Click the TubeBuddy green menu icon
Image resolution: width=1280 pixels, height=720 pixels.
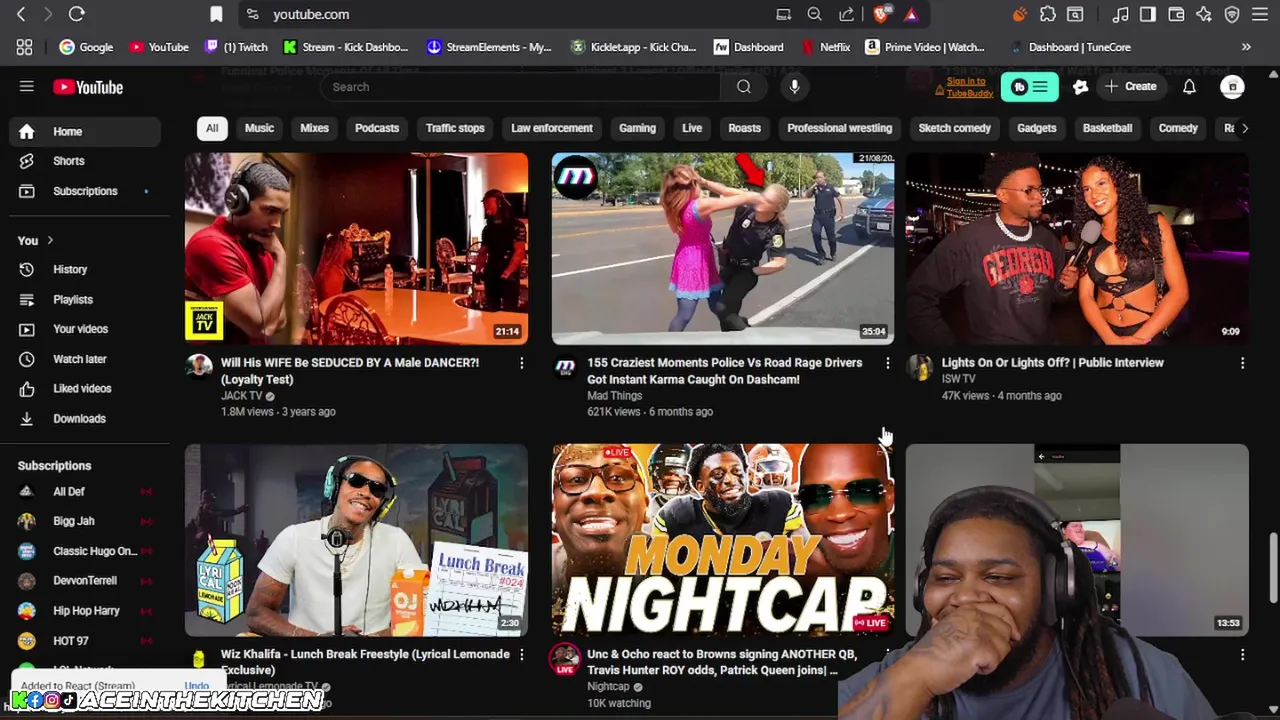tap(1029, 87)
